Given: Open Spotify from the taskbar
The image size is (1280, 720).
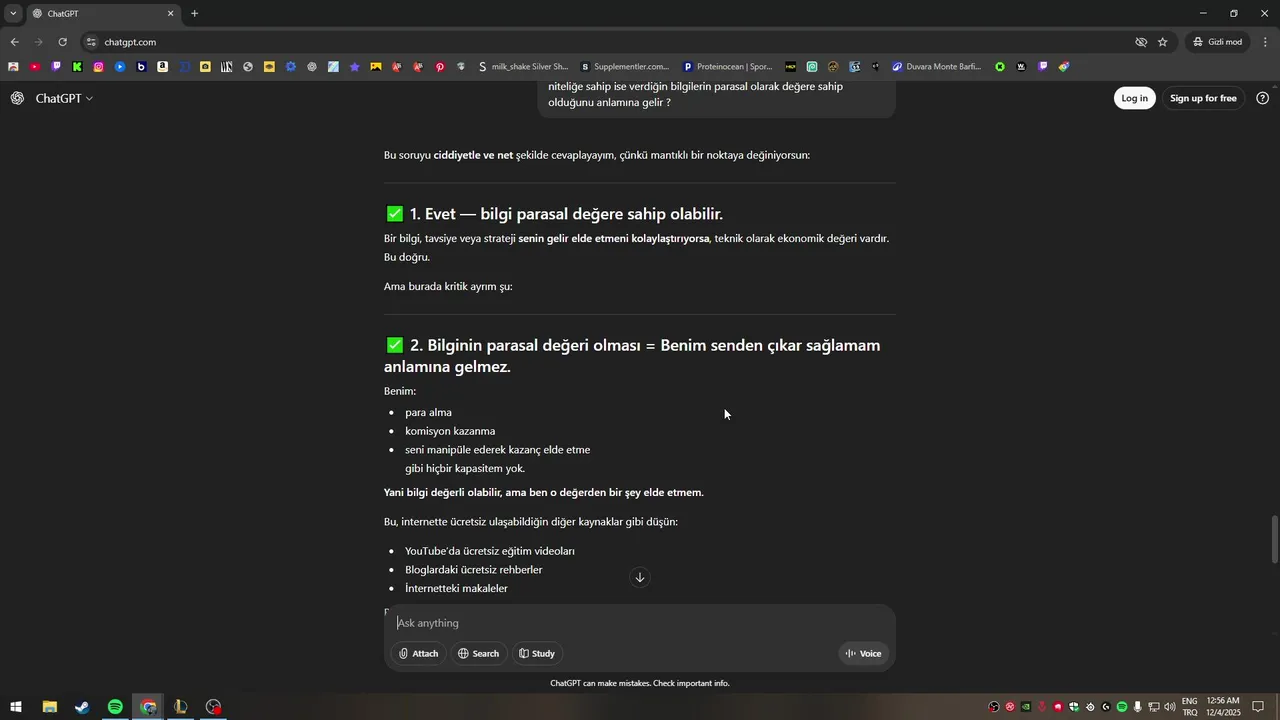Looking at the screenshot, I should click(115, 707).
